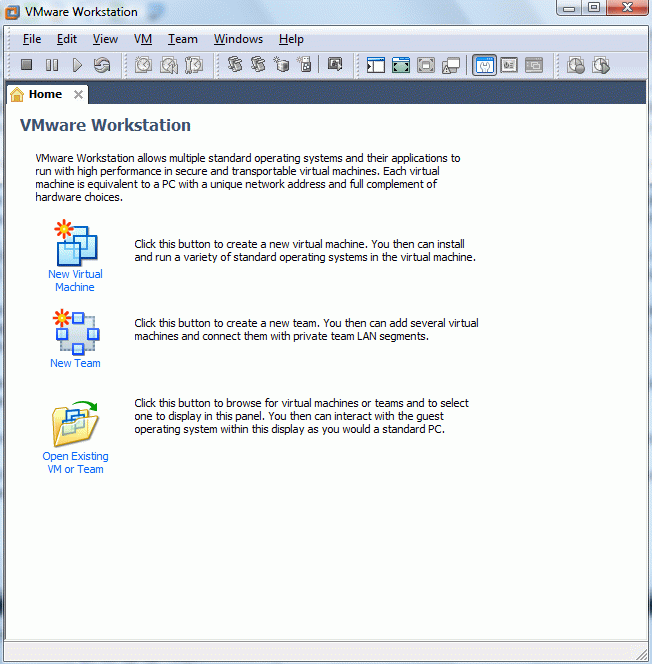652x664 pixels.
Task: Maximize the VMware Workstation window
Action: [594, 7]
